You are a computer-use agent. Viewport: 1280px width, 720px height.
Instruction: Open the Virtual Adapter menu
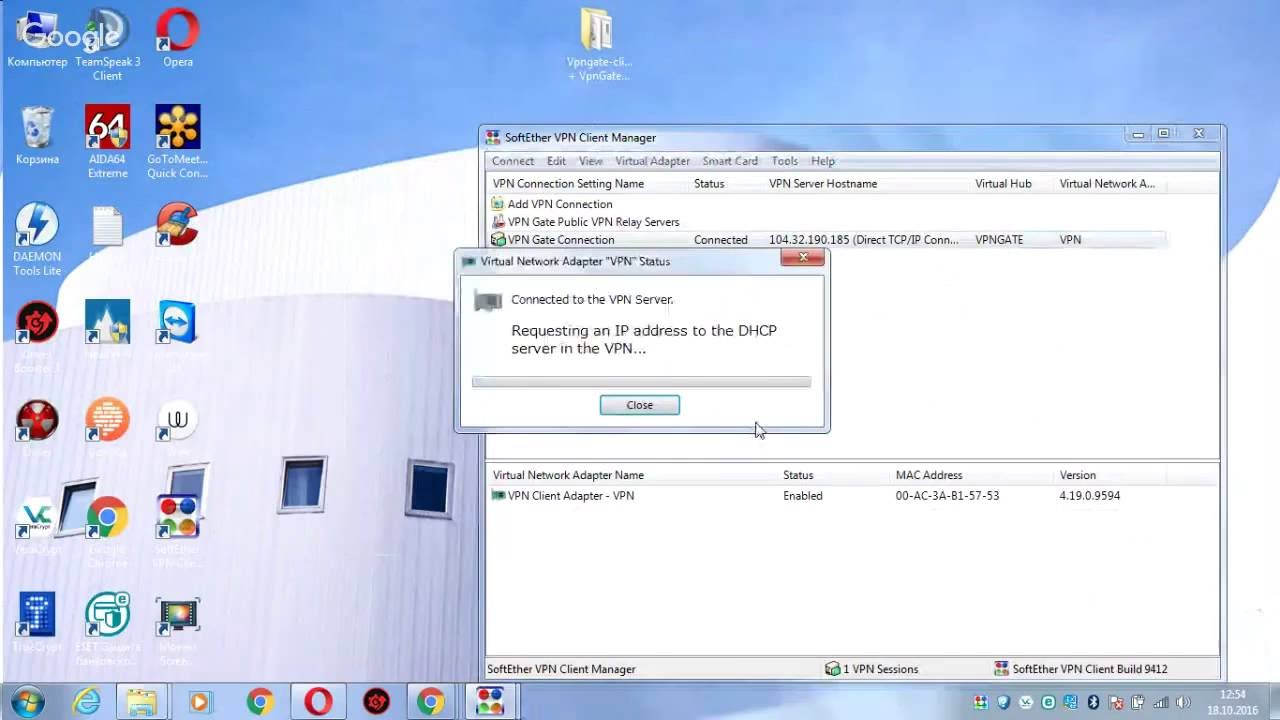pyautogui.click(x=652, y=161)
